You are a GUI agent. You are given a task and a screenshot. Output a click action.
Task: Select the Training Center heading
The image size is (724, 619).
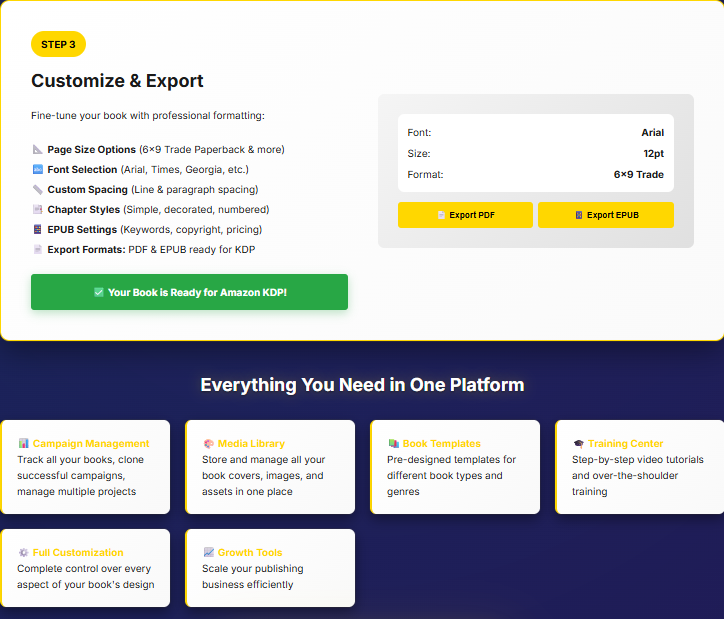pos(626,444)
